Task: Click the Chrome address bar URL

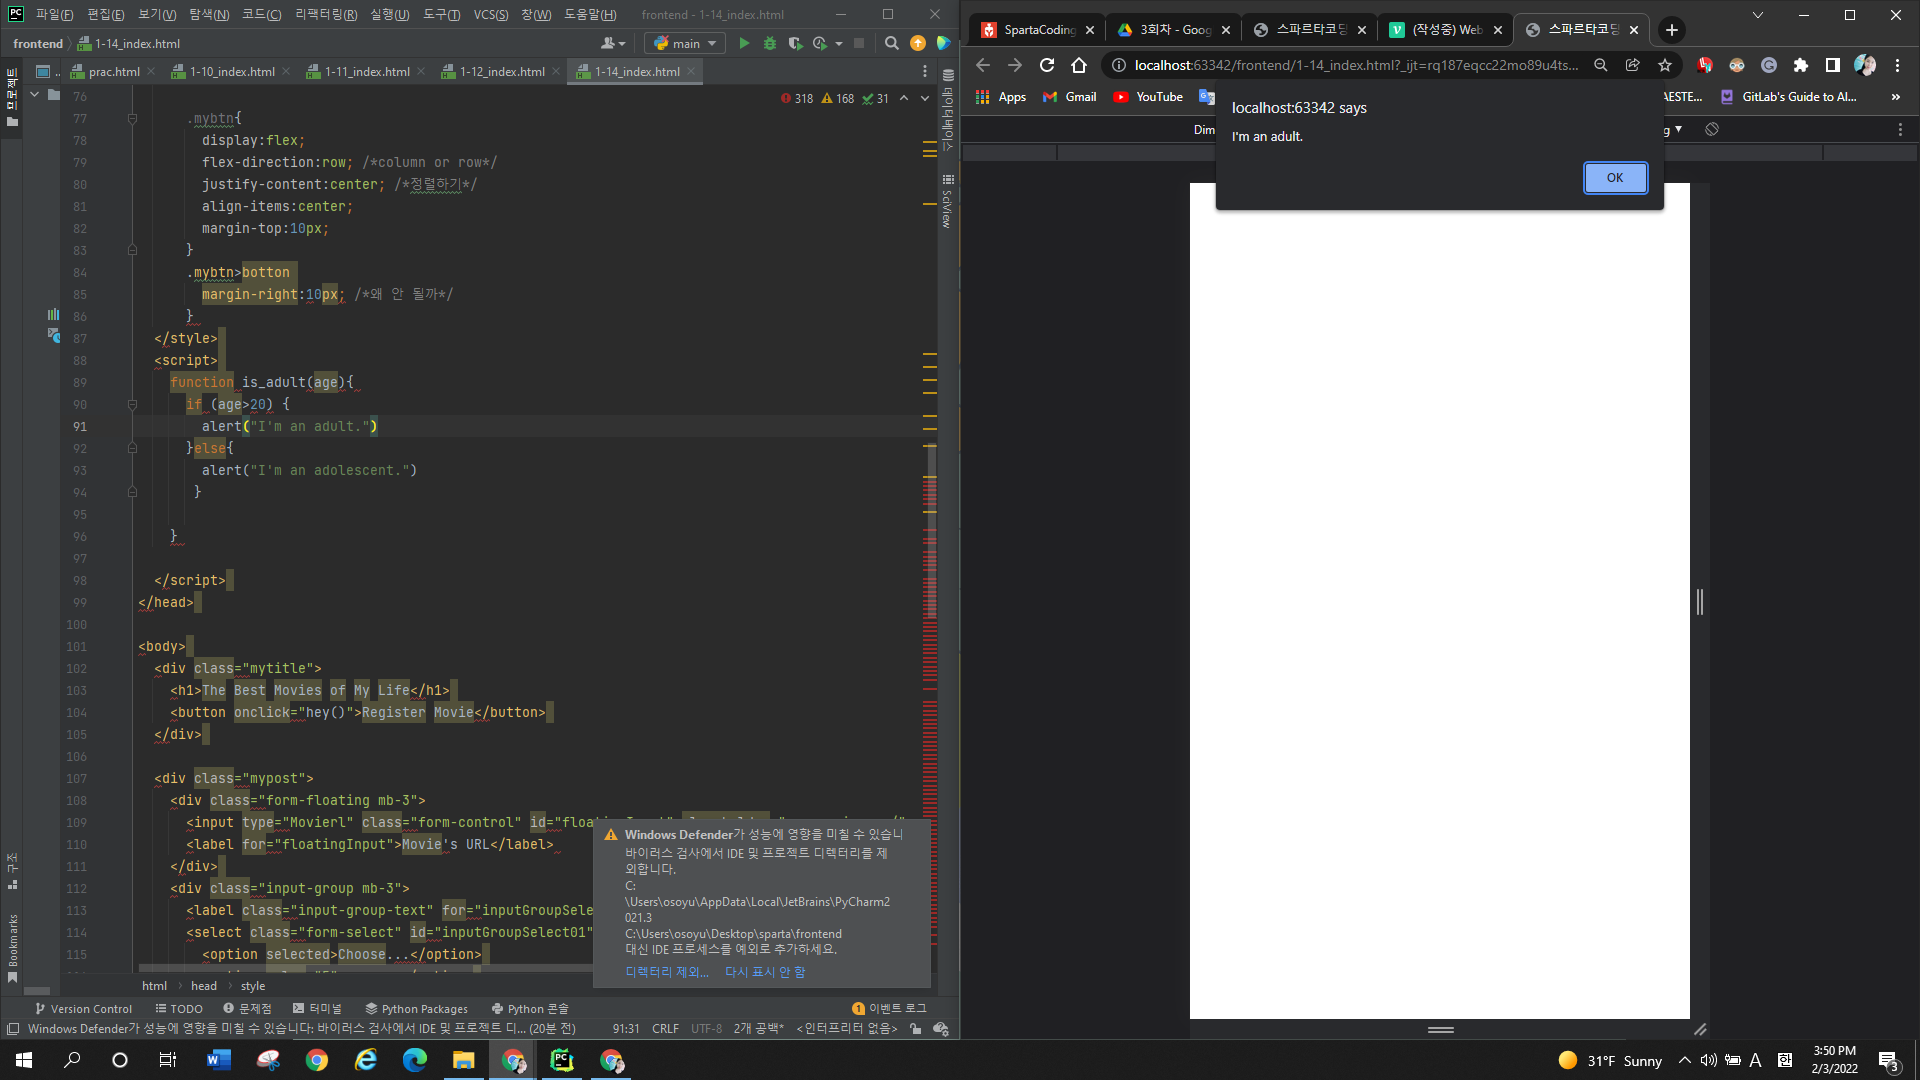Action: tap(1356, 65)
